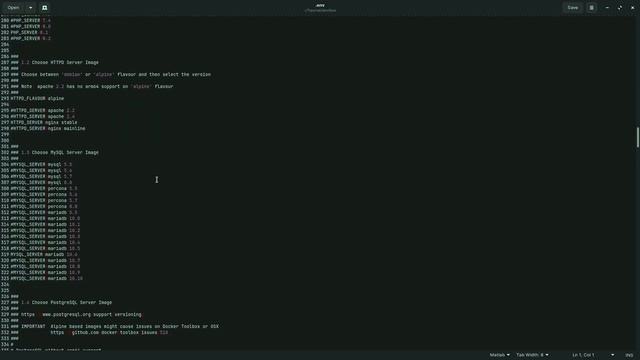Screen dimensions: 640x360
Task: Click the apache 2.2 arm64 note comment
Action: tap(92, 87)
